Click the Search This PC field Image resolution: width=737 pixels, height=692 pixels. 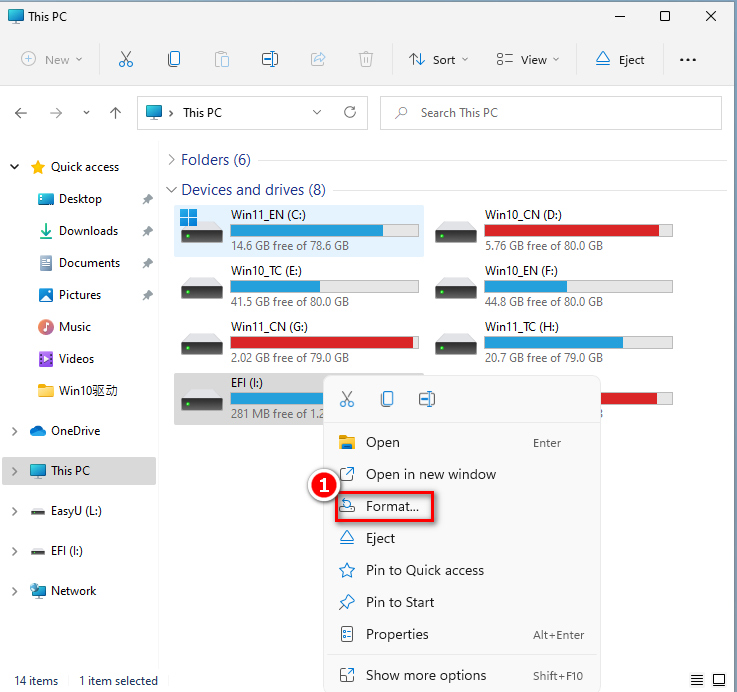pos(550,113)
